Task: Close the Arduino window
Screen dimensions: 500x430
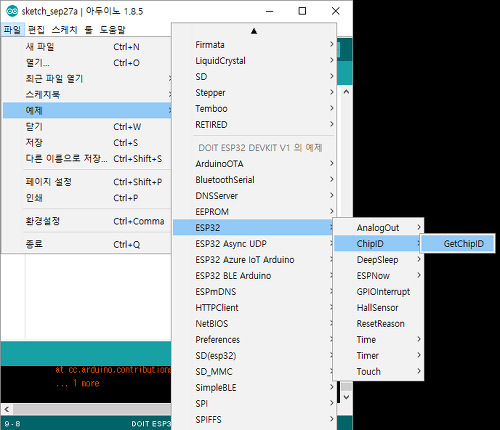Action: tap(336, 11)
